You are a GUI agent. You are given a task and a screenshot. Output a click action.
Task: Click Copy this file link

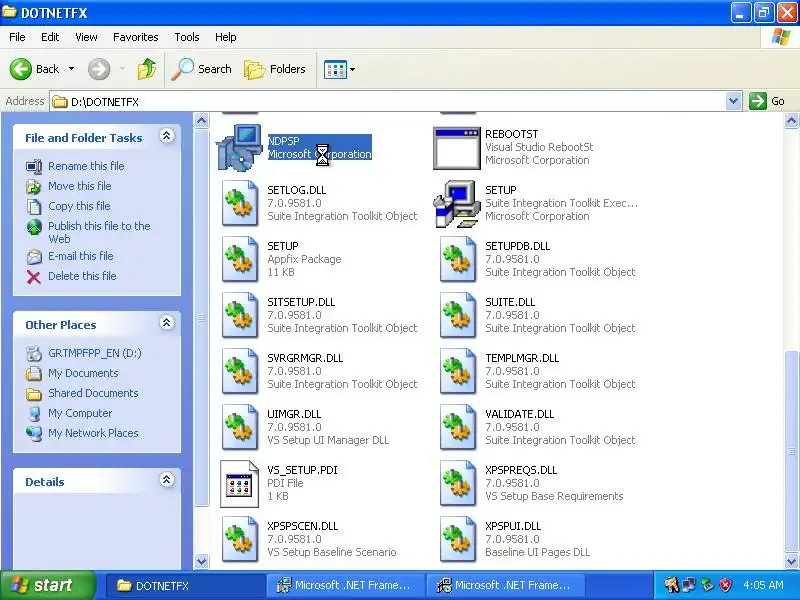coord(79,206)
